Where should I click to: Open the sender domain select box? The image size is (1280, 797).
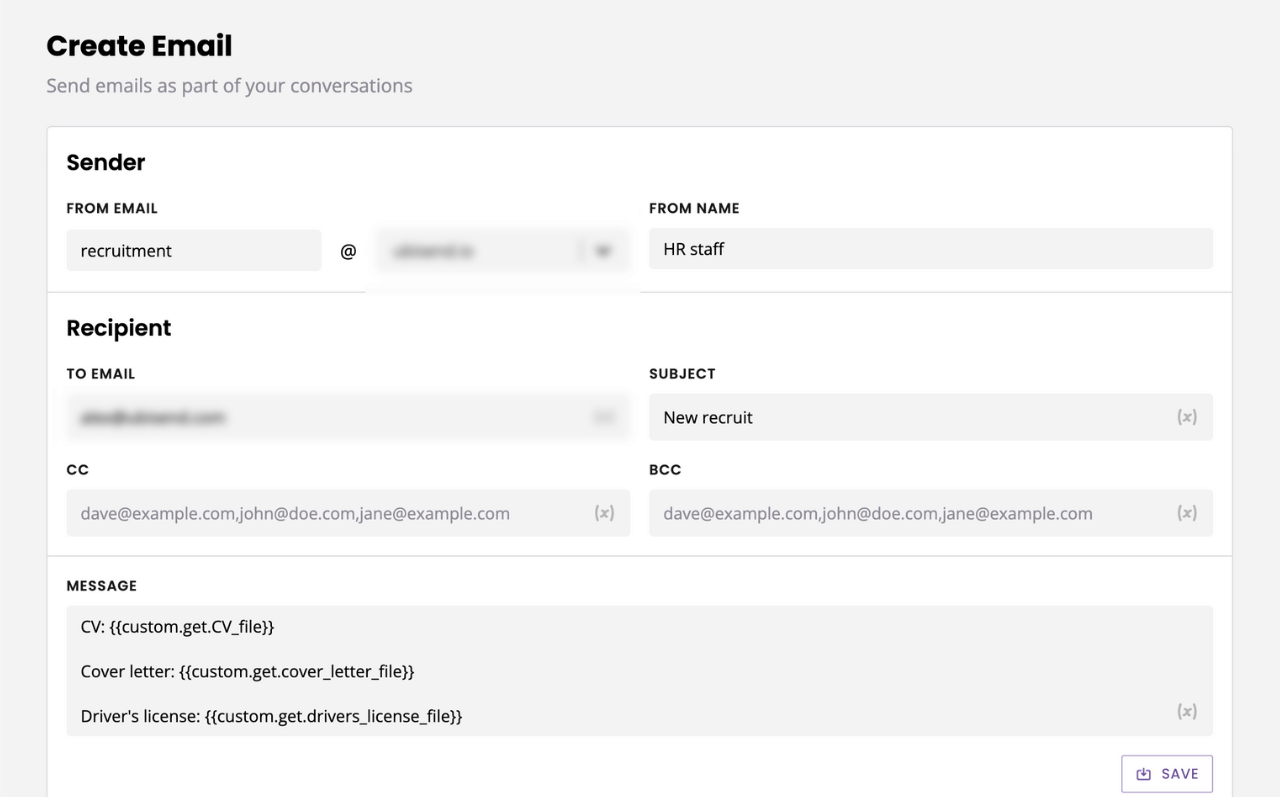[x=475, y=251]
